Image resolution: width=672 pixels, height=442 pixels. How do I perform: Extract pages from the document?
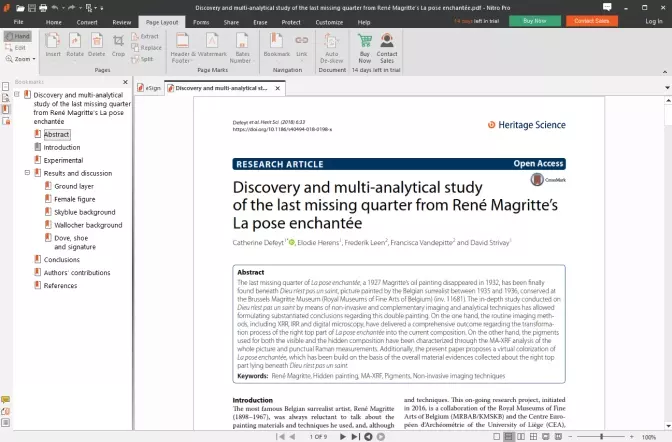(145, 36)
